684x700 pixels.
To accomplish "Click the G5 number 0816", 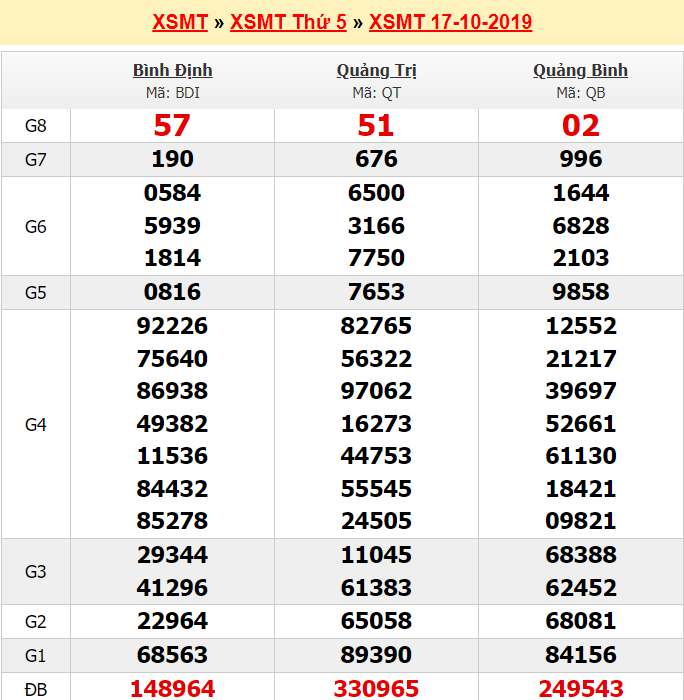I will click(172, 292).
